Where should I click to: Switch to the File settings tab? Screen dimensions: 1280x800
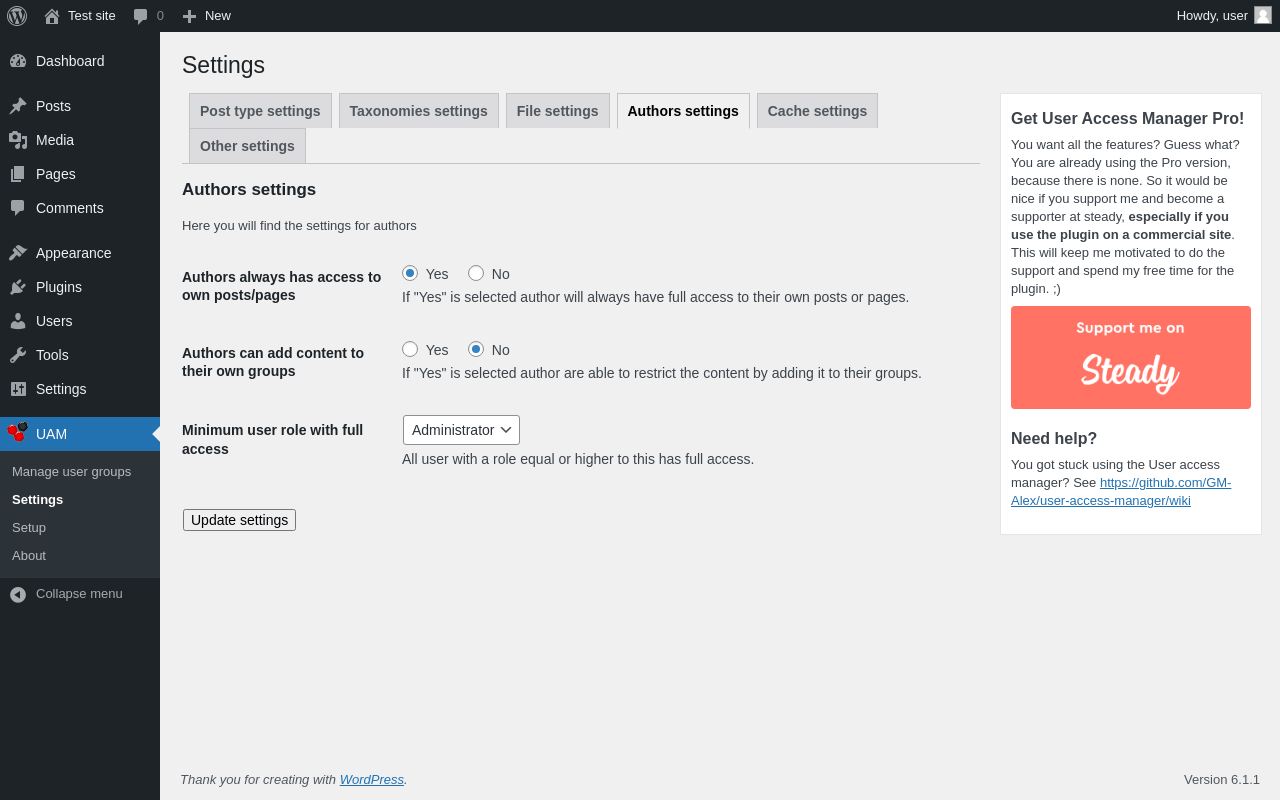click(x=557, y=111)
